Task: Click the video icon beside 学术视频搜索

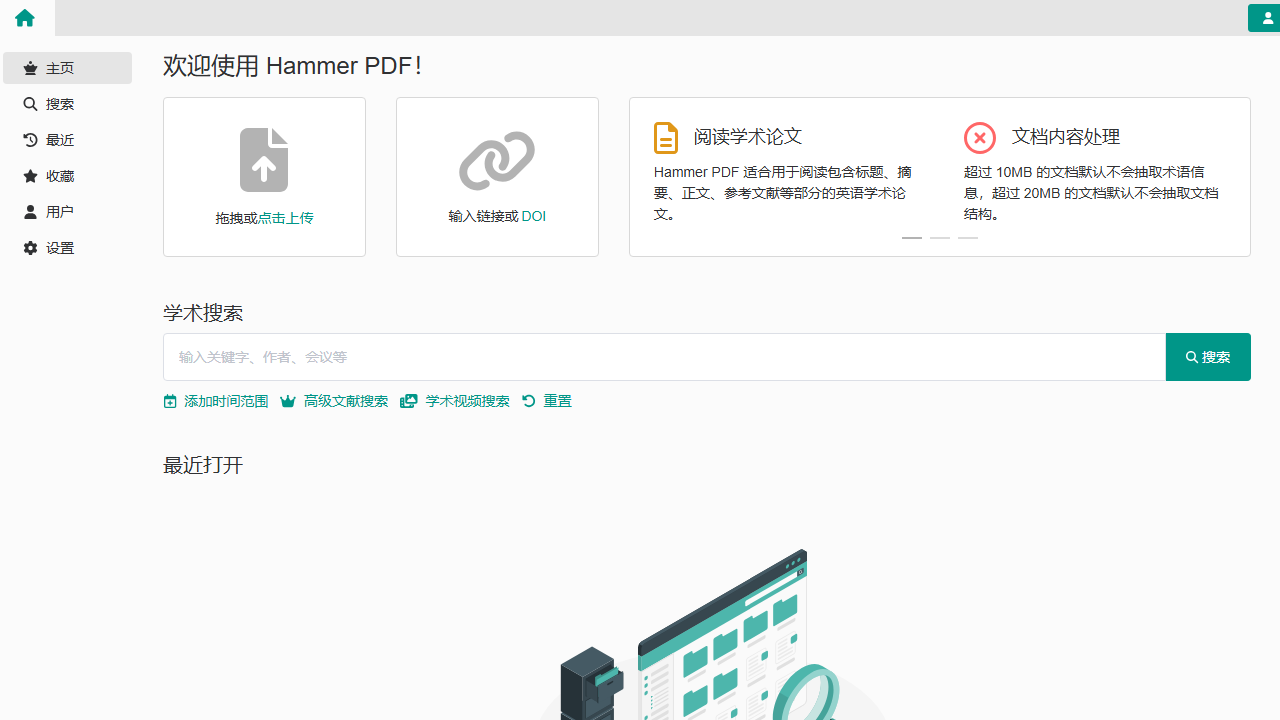Action: click(x=408, y=401)
